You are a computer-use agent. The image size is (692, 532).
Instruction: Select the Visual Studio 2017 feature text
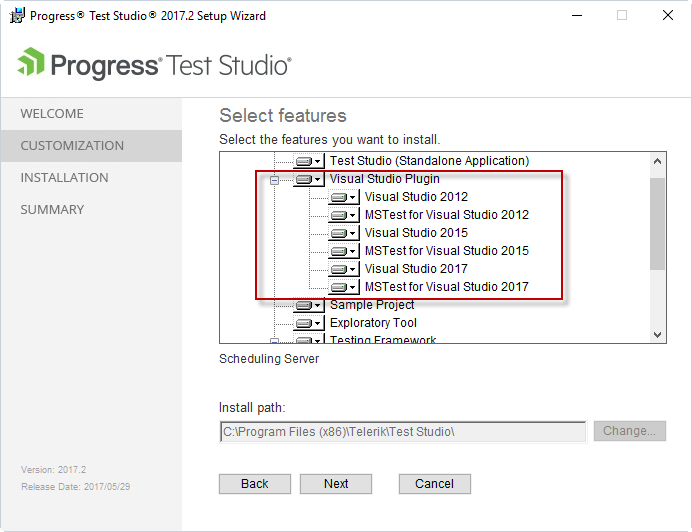pyautogui.click(x=416, y=269)
